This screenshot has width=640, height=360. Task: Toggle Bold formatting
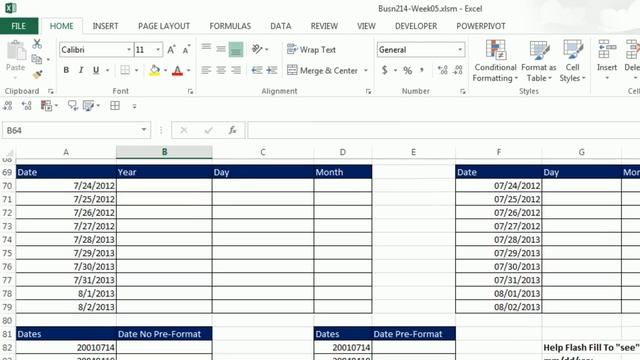click(66, 70)
